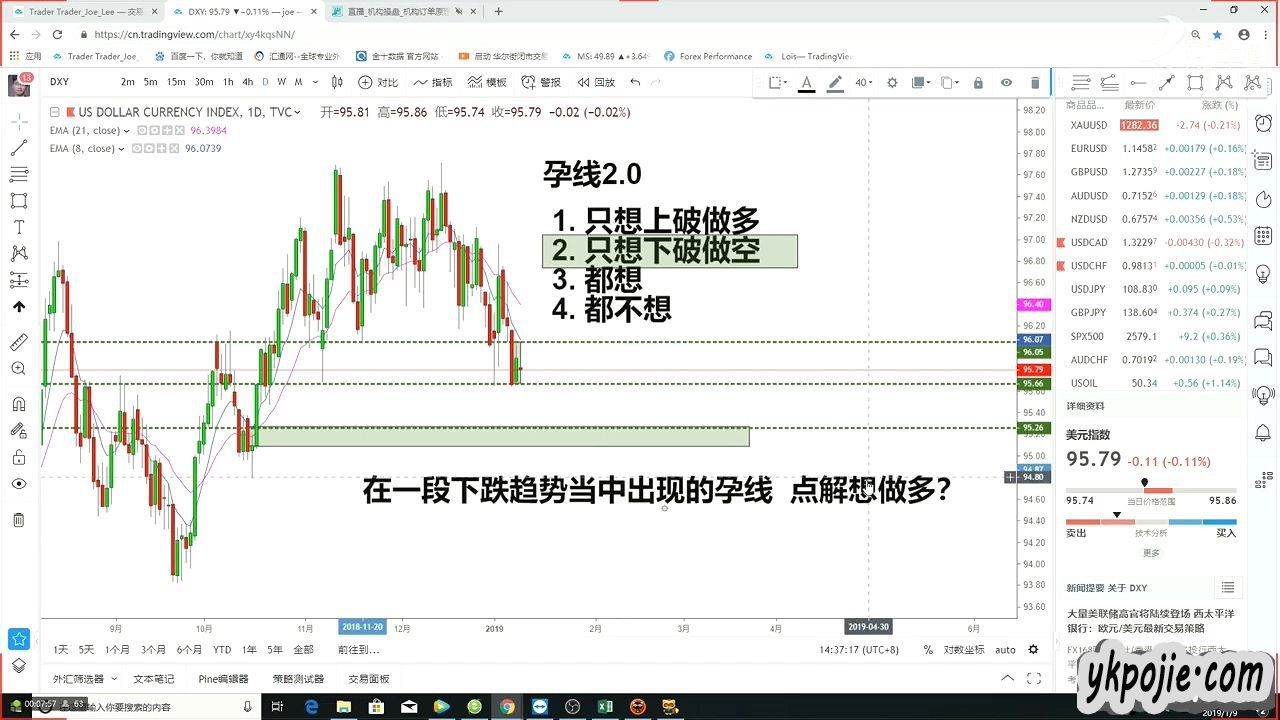Viewport: 1280px width, 720px height.
Task: Expand EMA (21, close) indicator options
Action: point(127,130)
